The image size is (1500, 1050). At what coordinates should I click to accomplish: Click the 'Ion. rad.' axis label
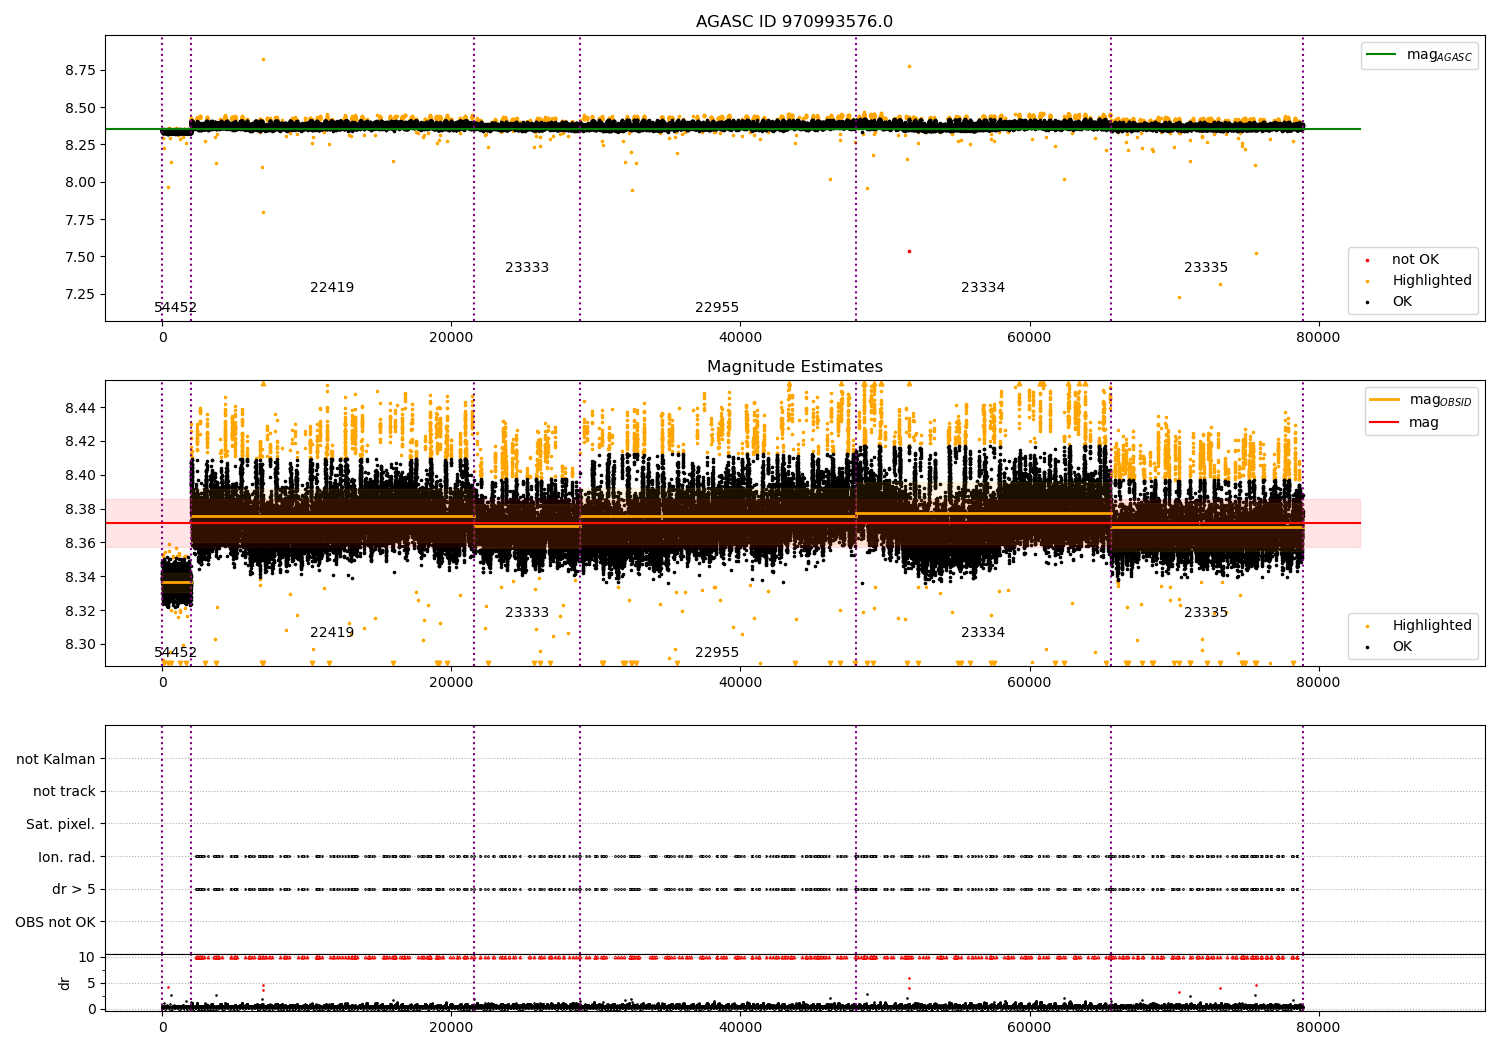click(x=66, y=857)
